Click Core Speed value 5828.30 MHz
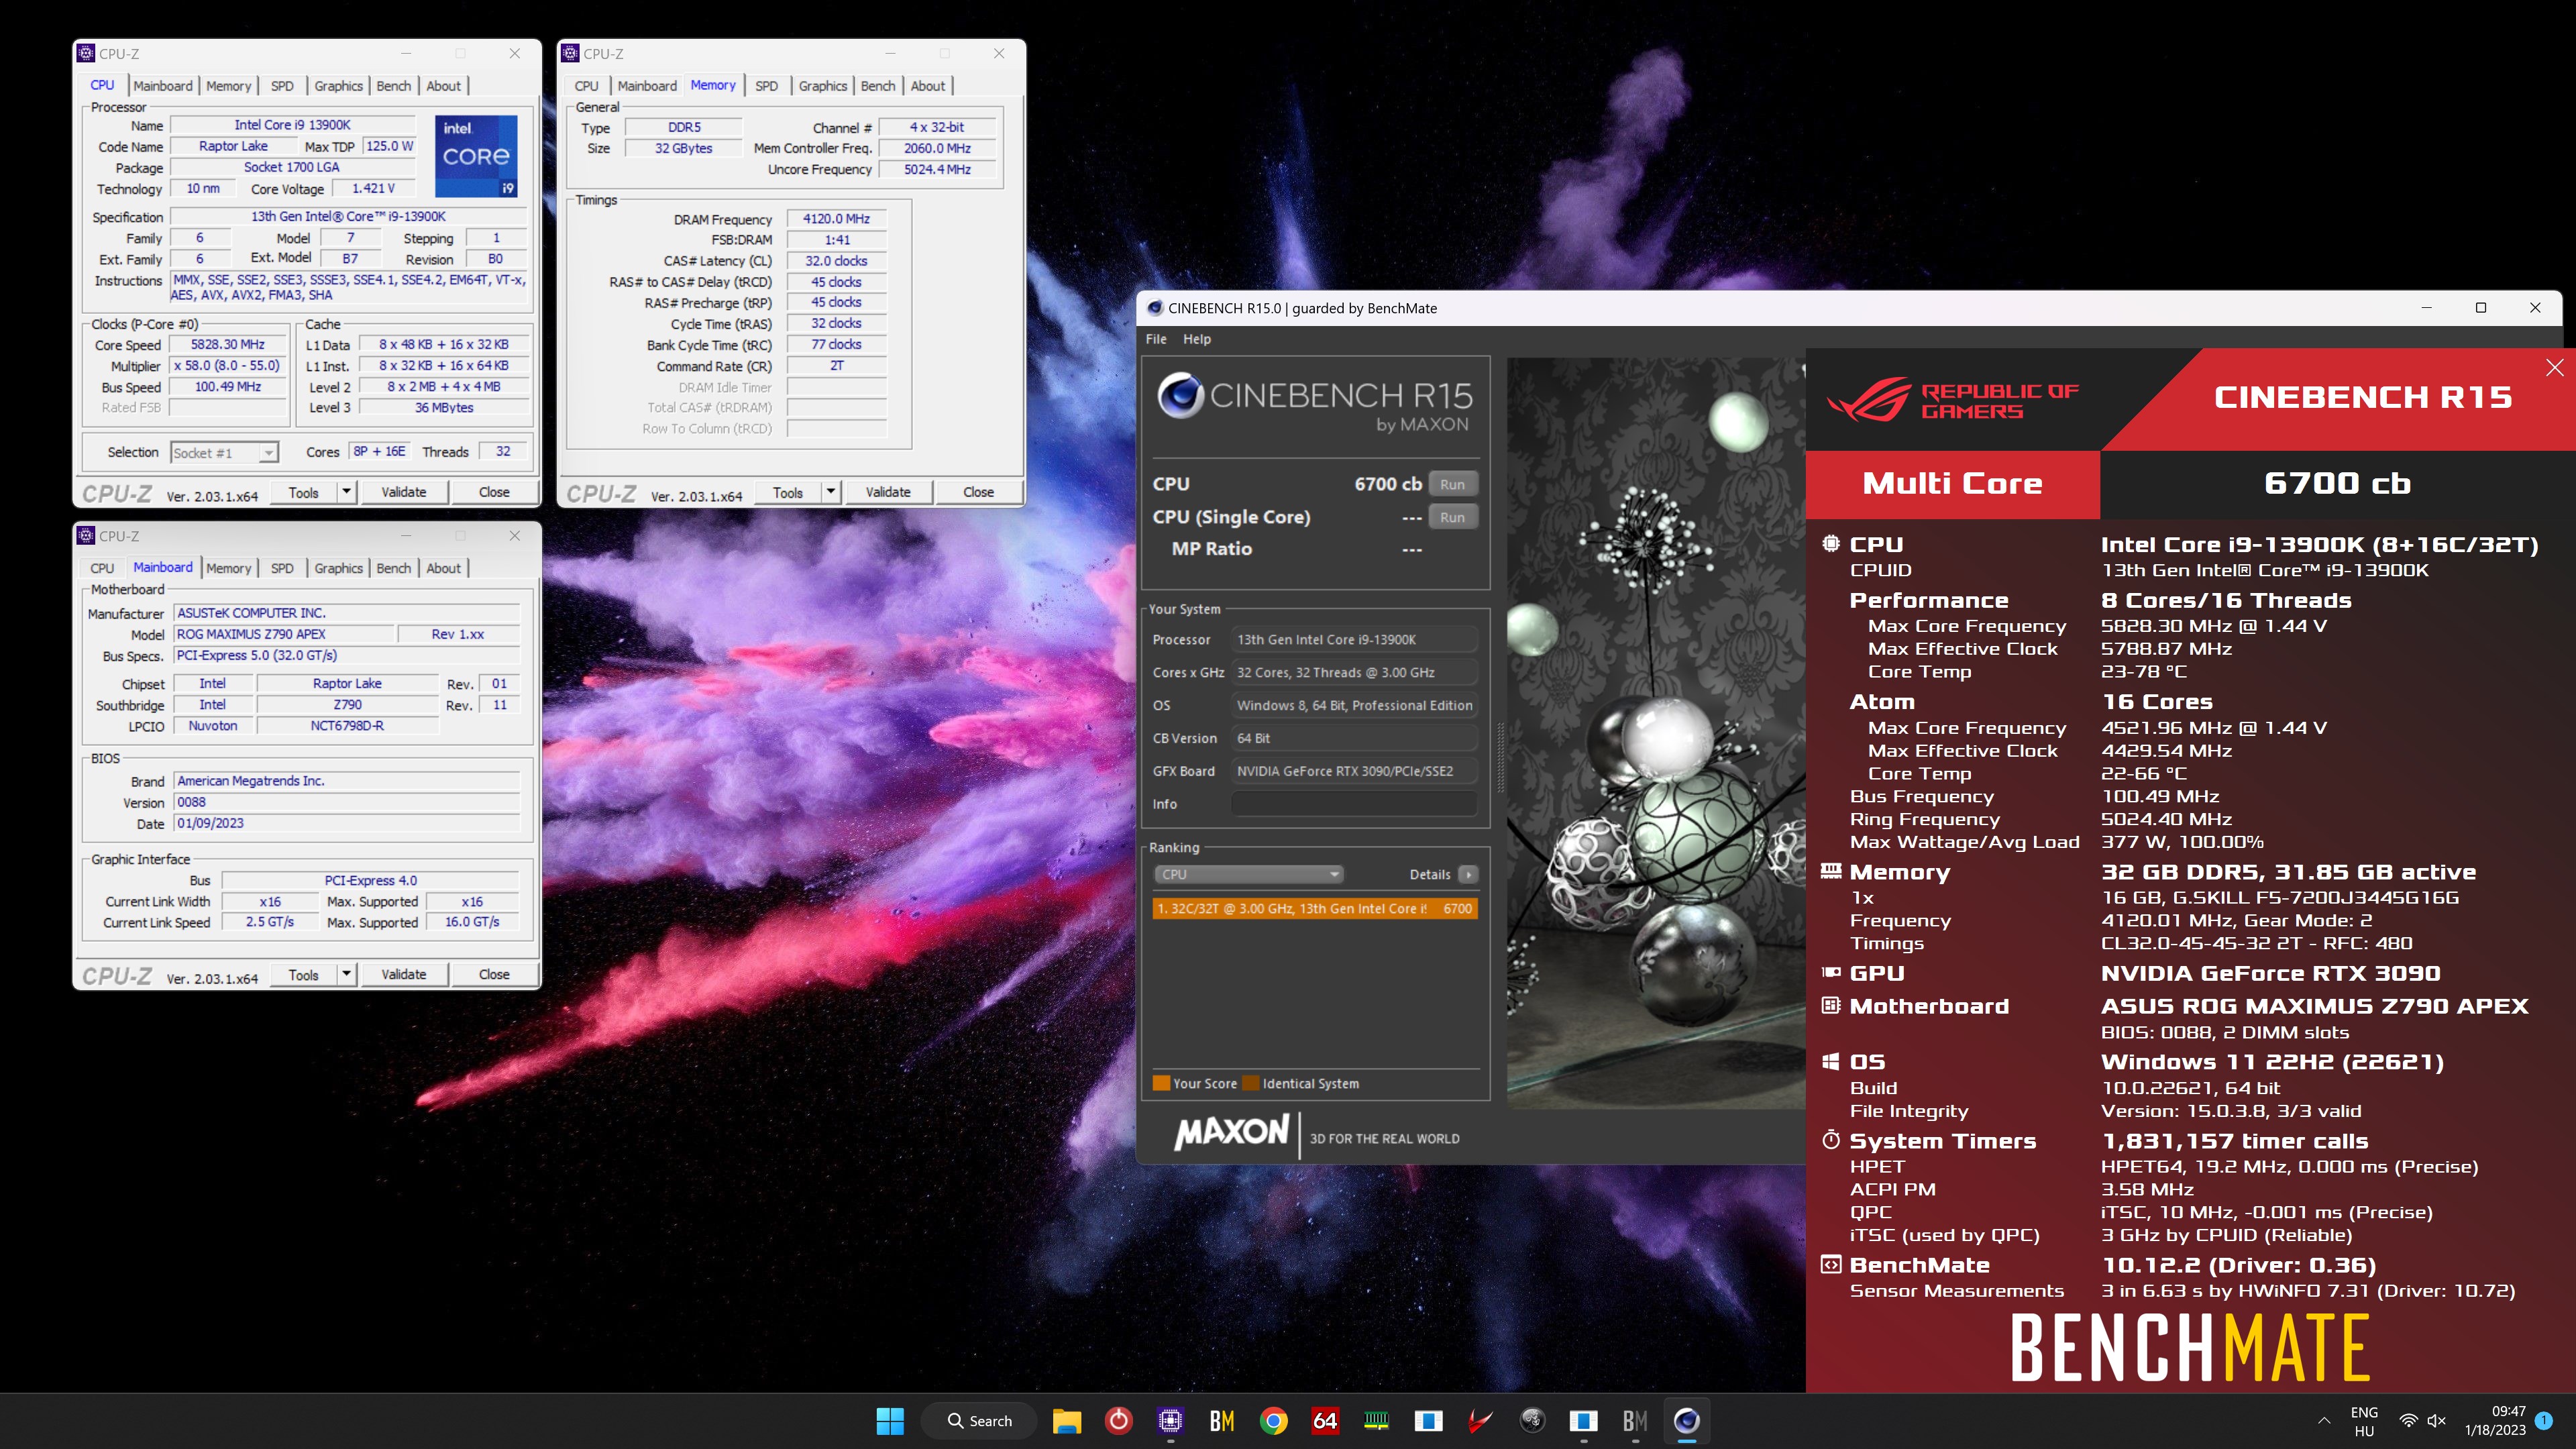Viewport: 2576px width, 1449px height. point(228,344)
